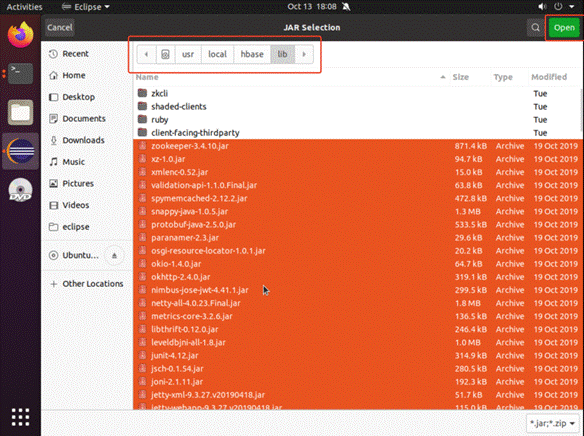584x436 pixels.
Task: Go to Desktop in sidebar
Action: click(x=86, y=97)
